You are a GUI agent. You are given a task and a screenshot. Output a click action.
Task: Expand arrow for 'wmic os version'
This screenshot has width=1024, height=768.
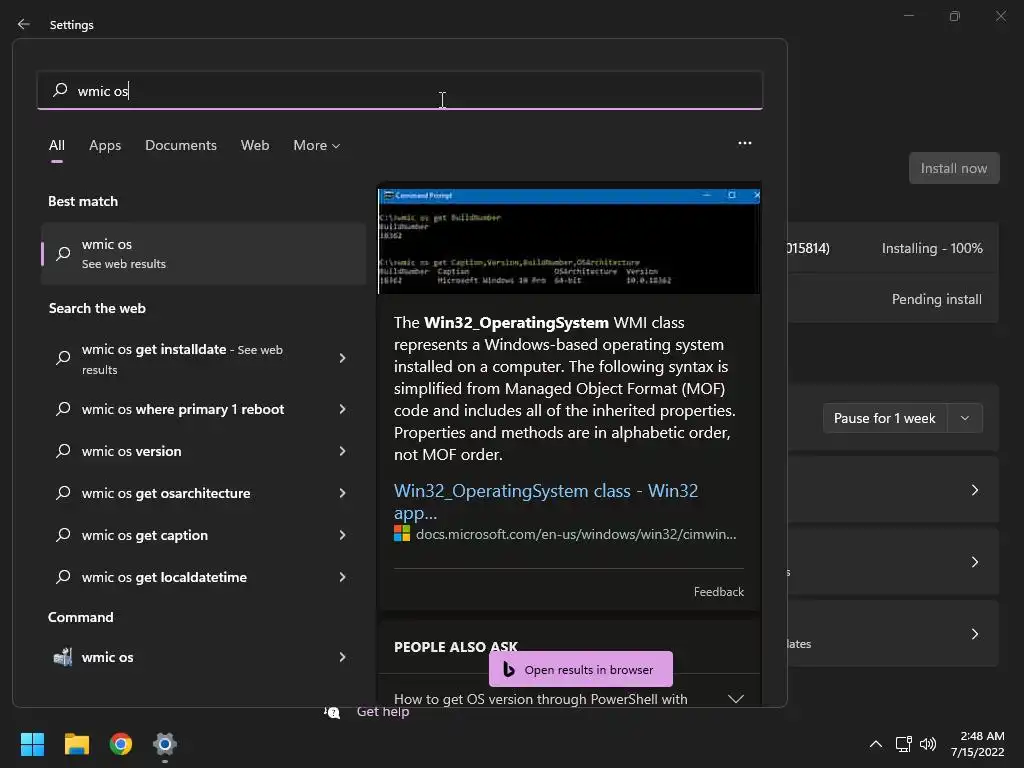tap(342, 451)
